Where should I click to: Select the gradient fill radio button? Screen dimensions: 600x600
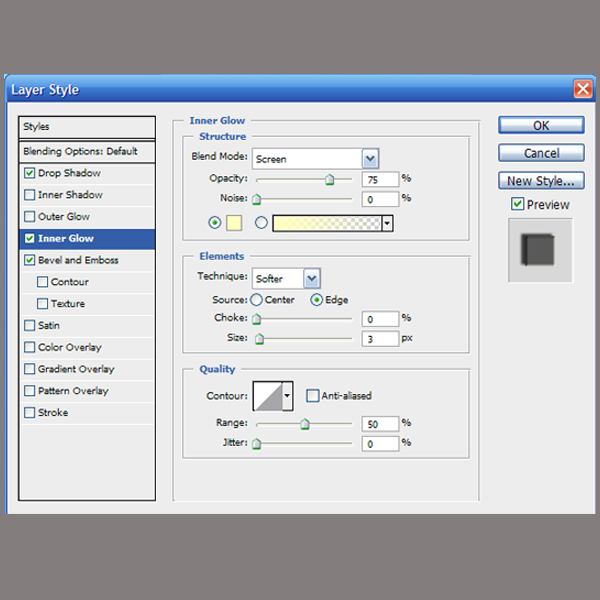coord(262,223)
